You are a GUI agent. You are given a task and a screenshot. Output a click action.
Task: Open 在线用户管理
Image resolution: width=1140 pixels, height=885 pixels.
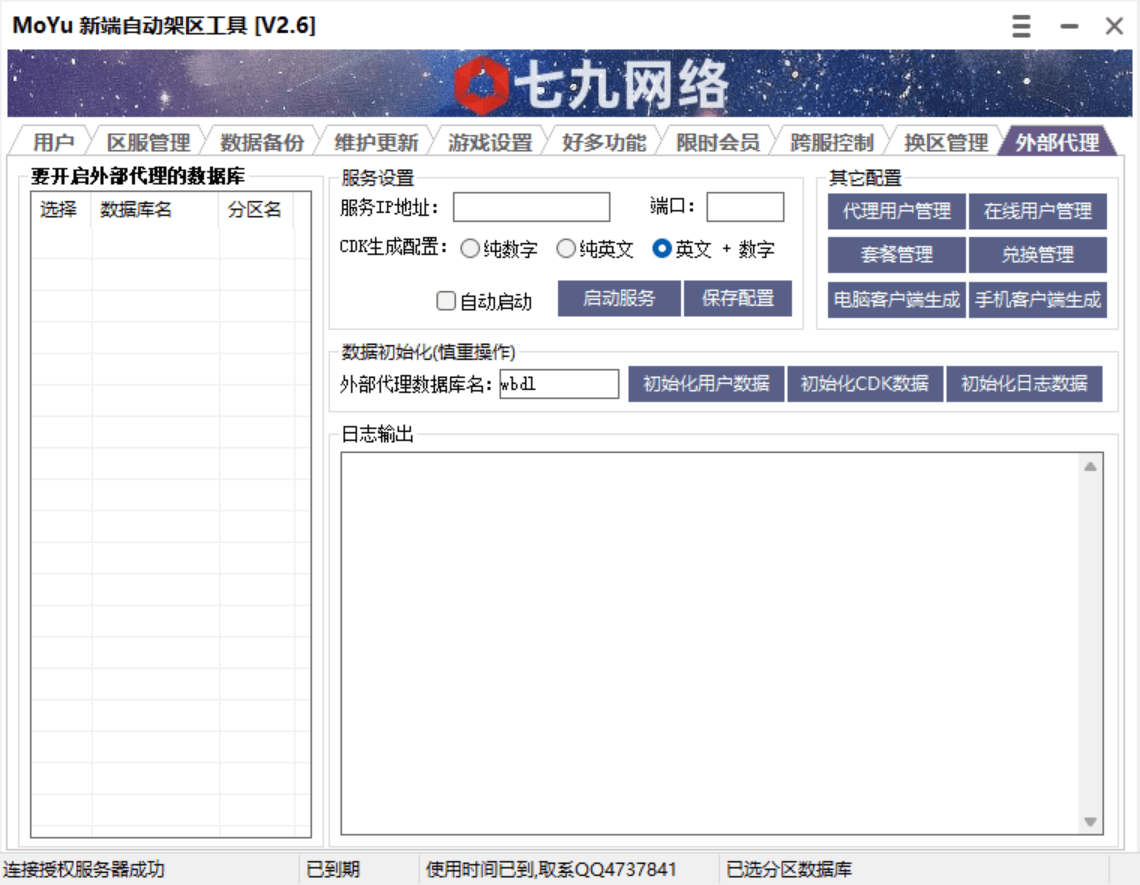tap(1040, 210)
